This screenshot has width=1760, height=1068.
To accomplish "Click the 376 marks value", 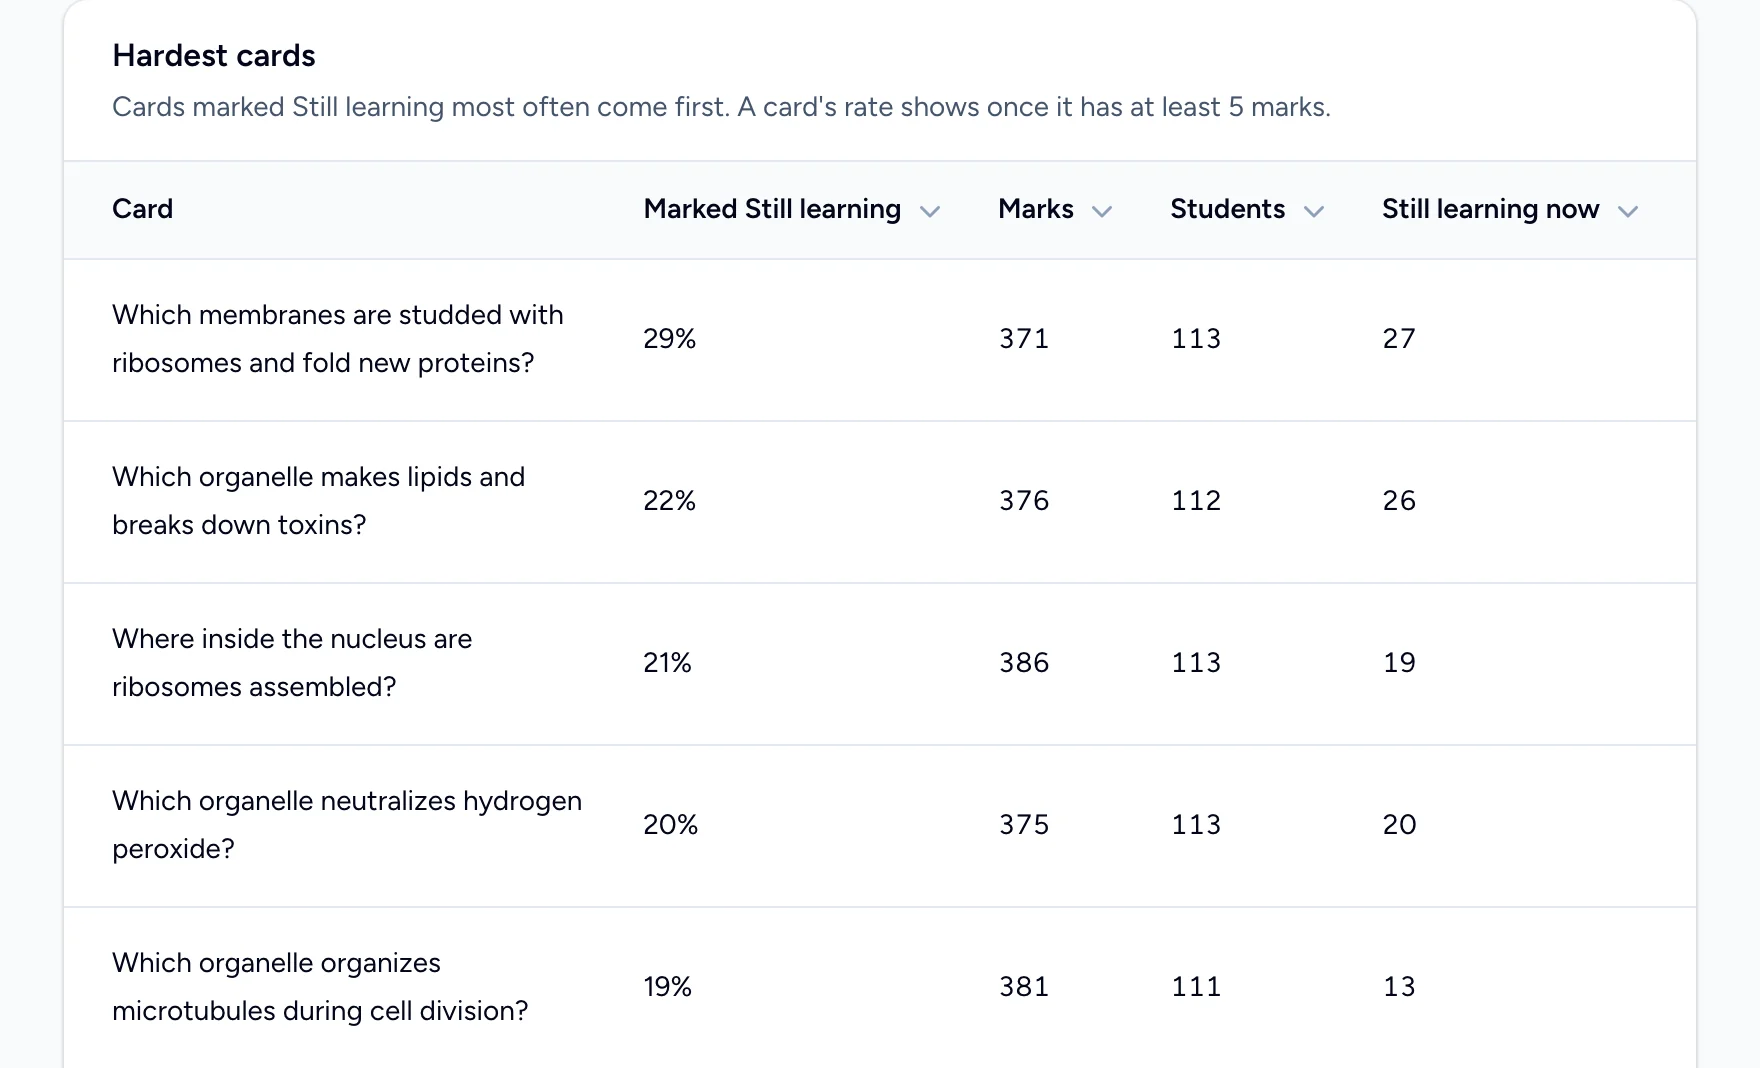I will click(1024, 501).
